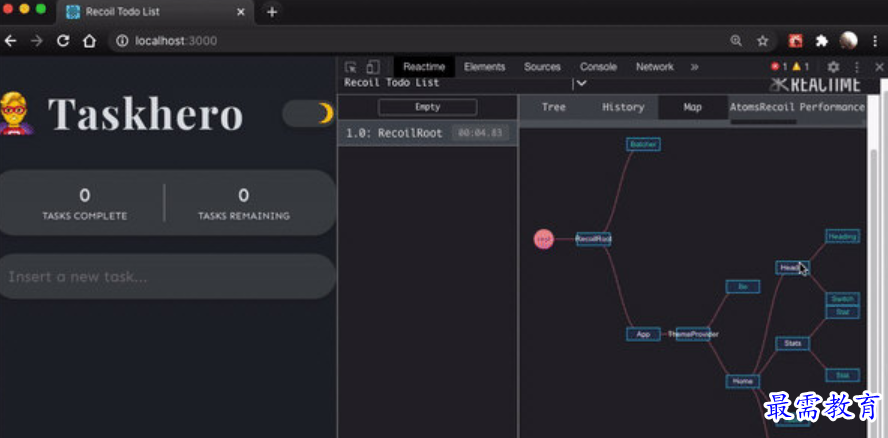Click the pink root node circle

tap(544, 239)
